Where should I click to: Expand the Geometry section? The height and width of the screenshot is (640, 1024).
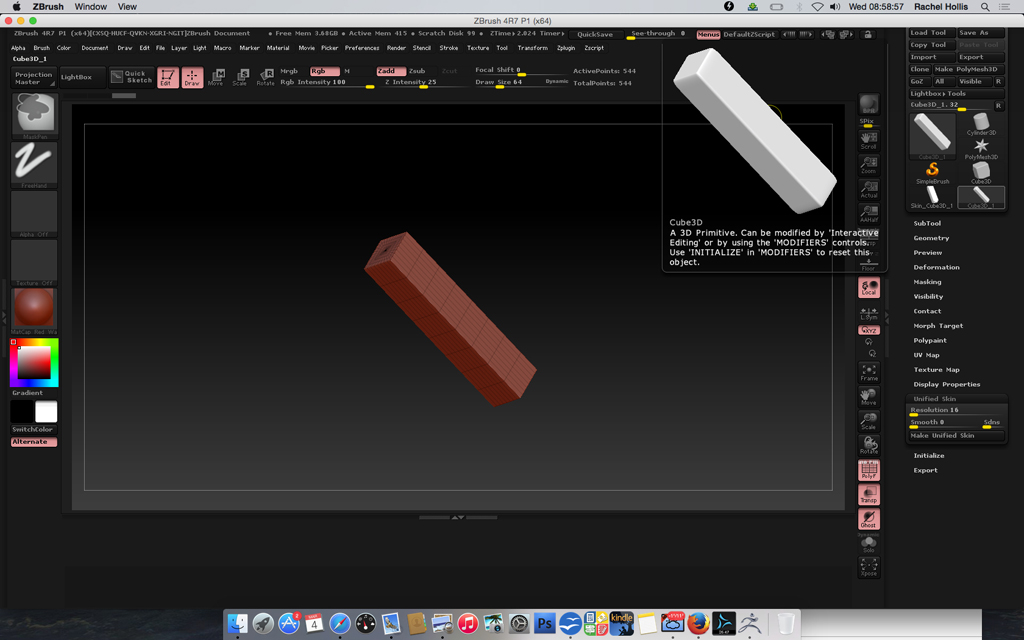931,238
